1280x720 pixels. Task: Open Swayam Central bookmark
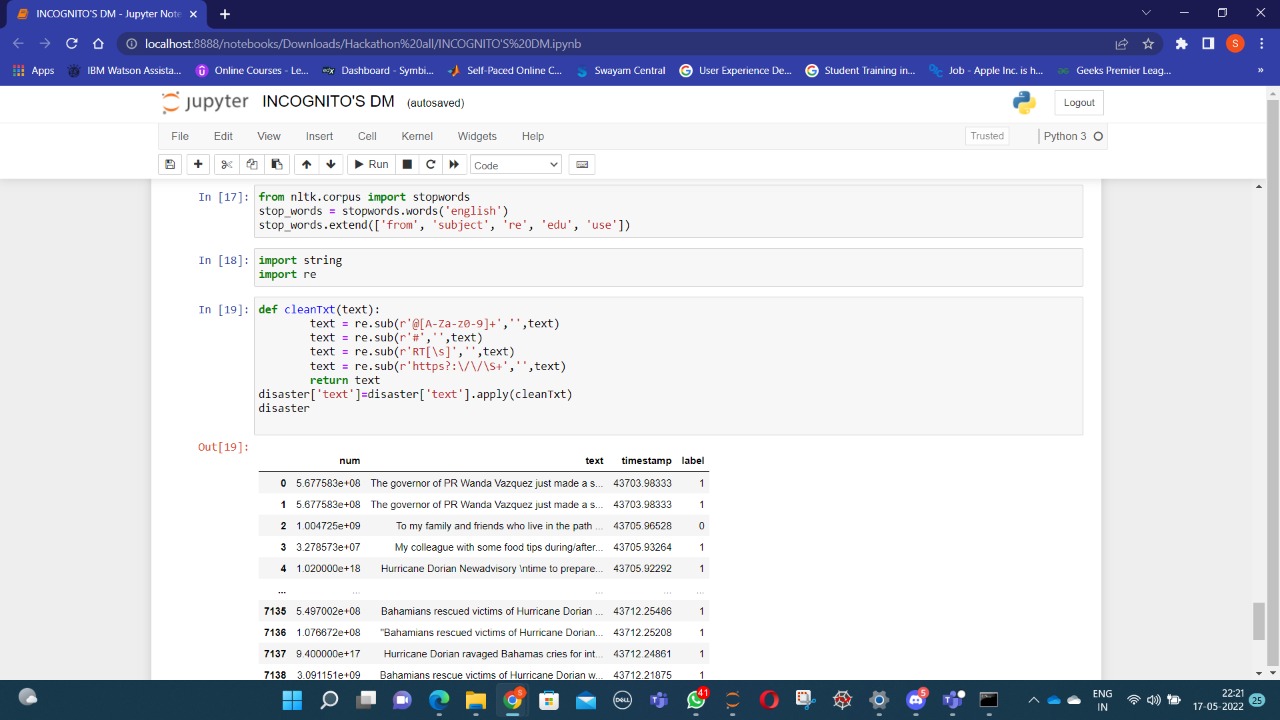tap(620, 70)
